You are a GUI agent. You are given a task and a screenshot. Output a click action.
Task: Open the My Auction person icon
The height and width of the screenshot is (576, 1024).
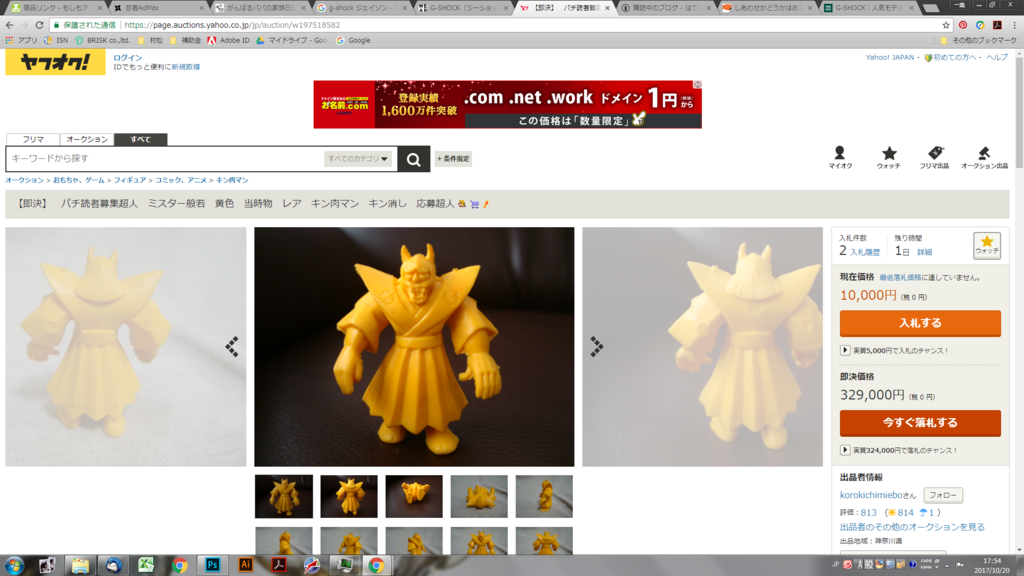coord(840,157)
